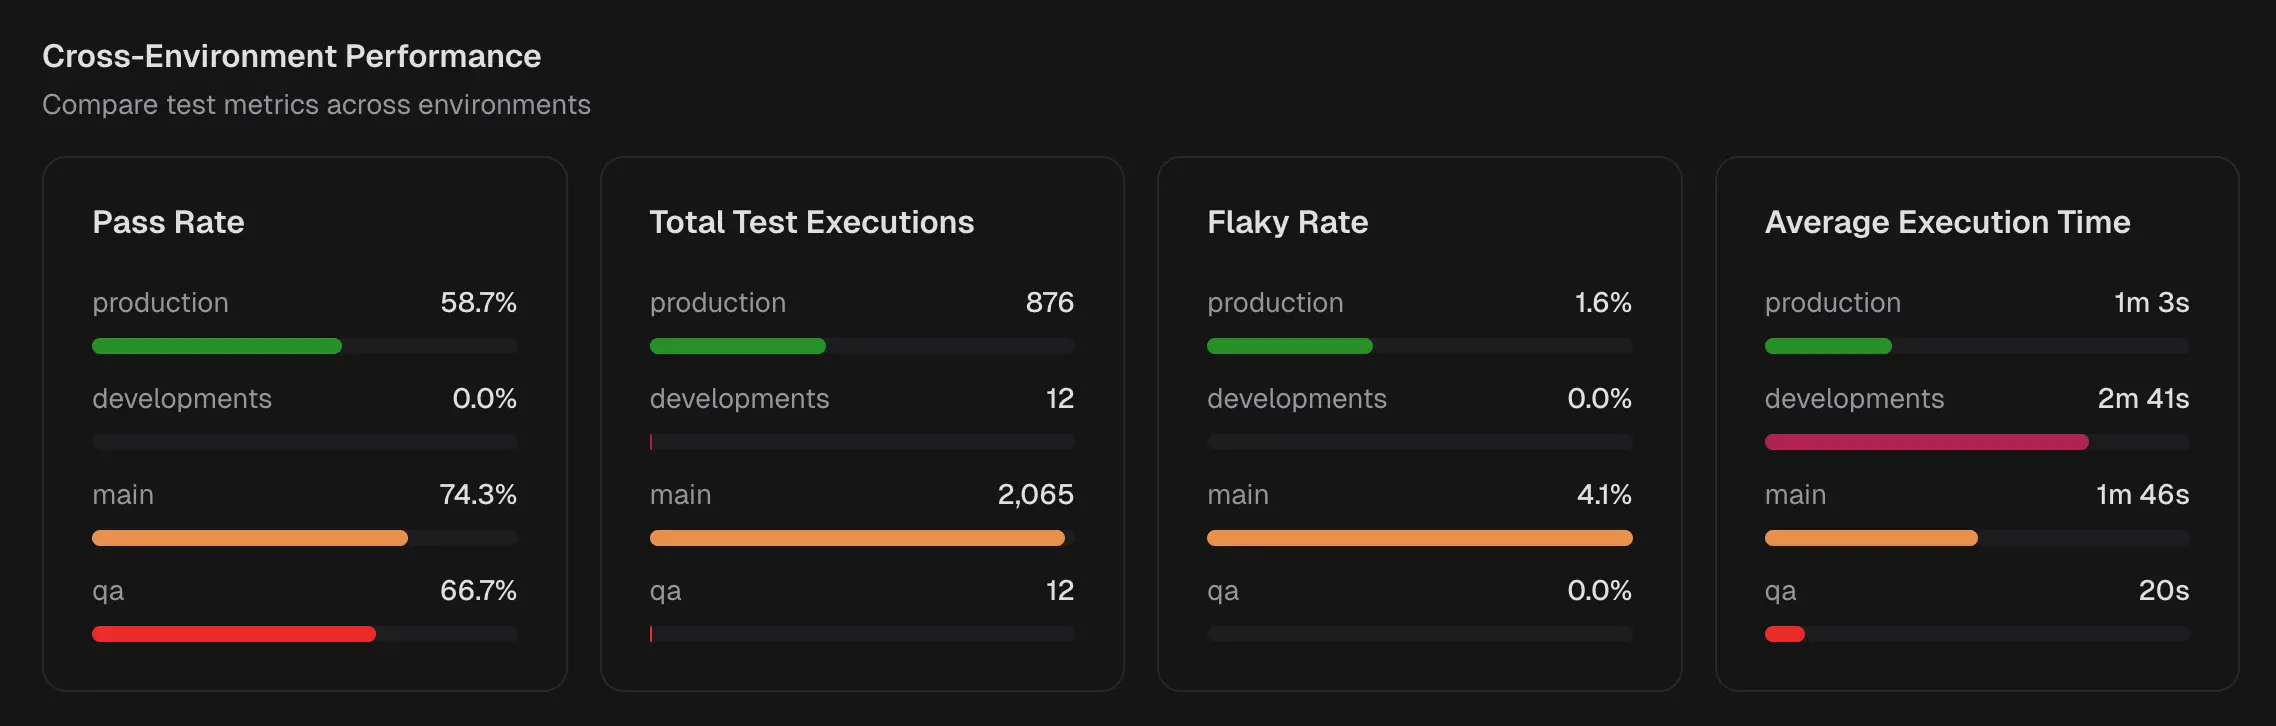
Task: Click qa red bar in Pass Rate
Action: pos(234,634)
